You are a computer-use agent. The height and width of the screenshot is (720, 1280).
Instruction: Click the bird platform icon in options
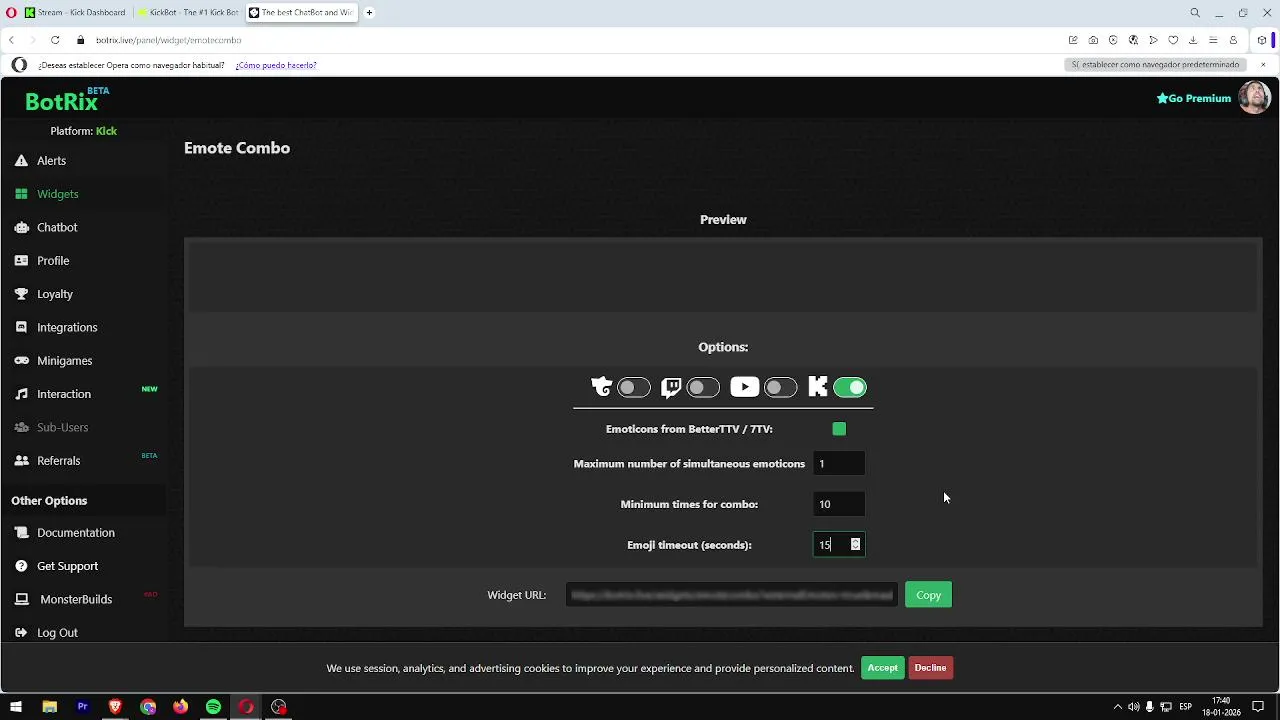click(601, 388)
